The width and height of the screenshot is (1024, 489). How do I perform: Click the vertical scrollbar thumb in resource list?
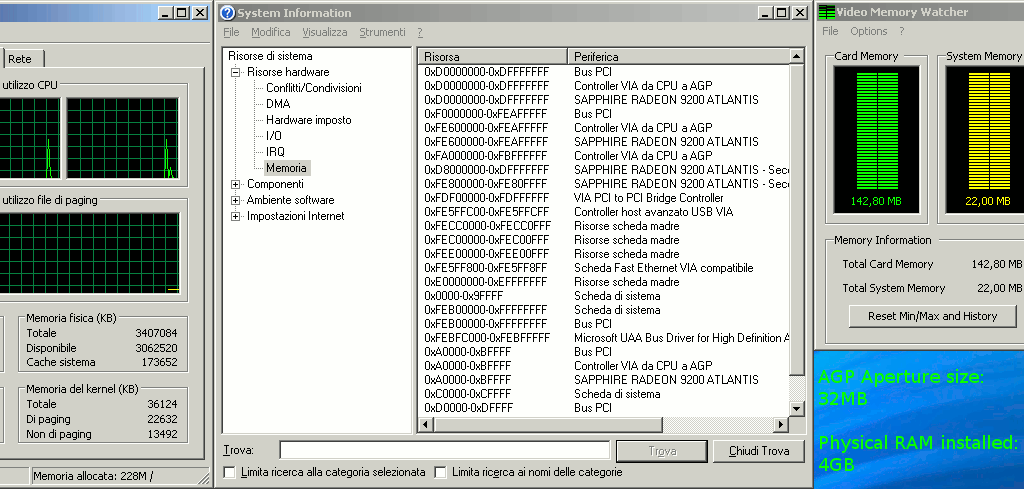tap(797, 219)
